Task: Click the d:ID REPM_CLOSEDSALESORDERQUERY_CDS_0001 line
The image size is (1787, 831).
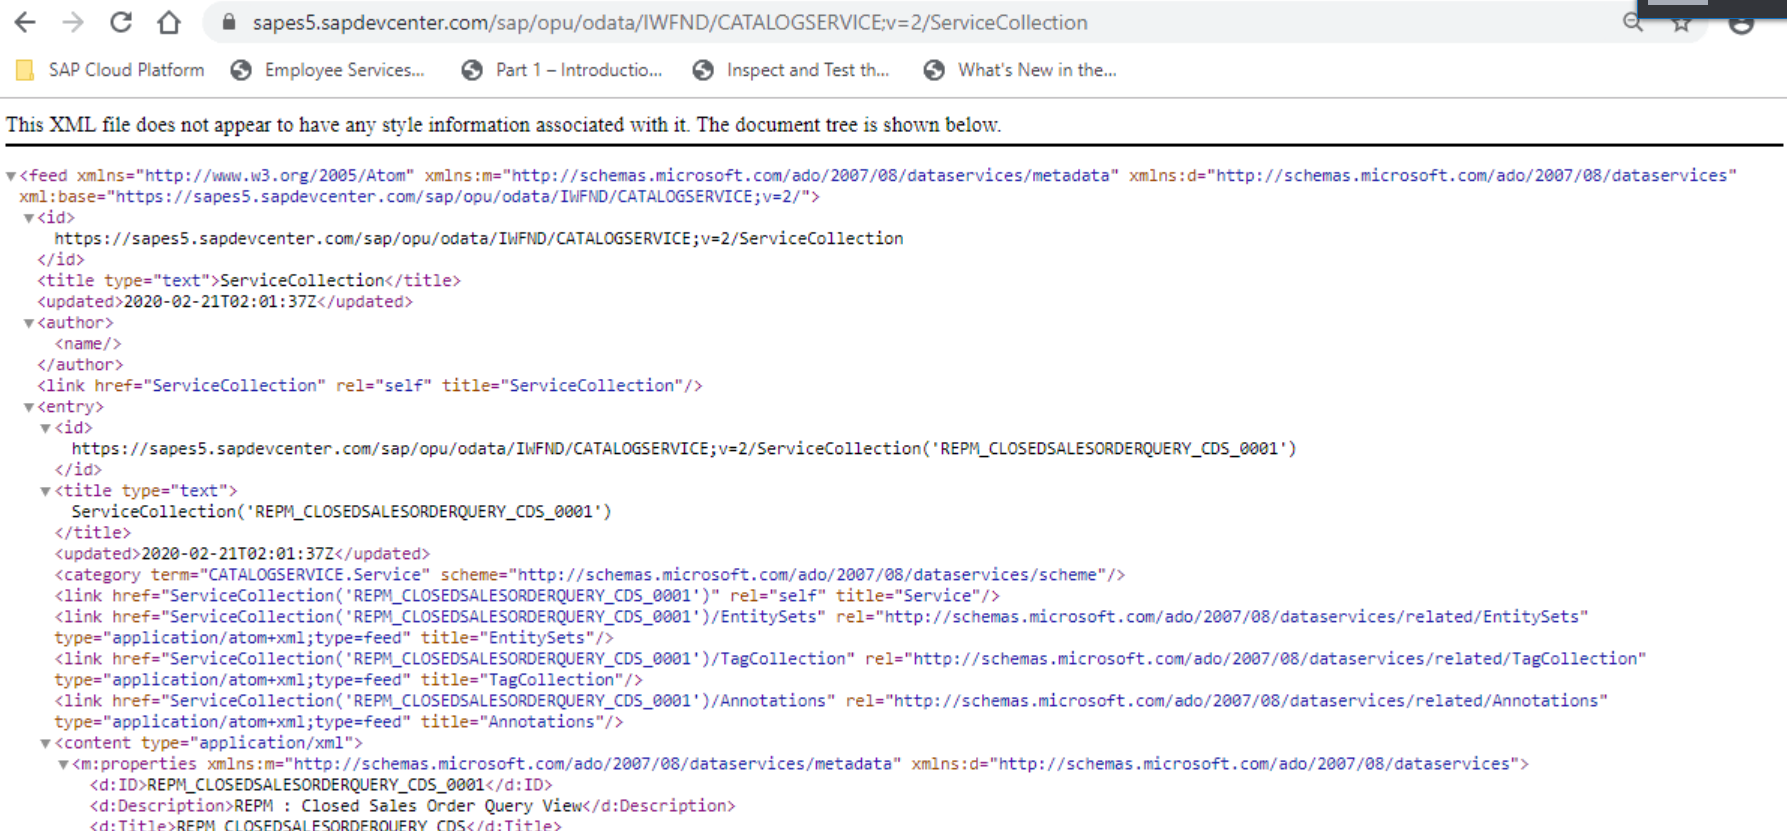Action: click(x=321, y=785)
